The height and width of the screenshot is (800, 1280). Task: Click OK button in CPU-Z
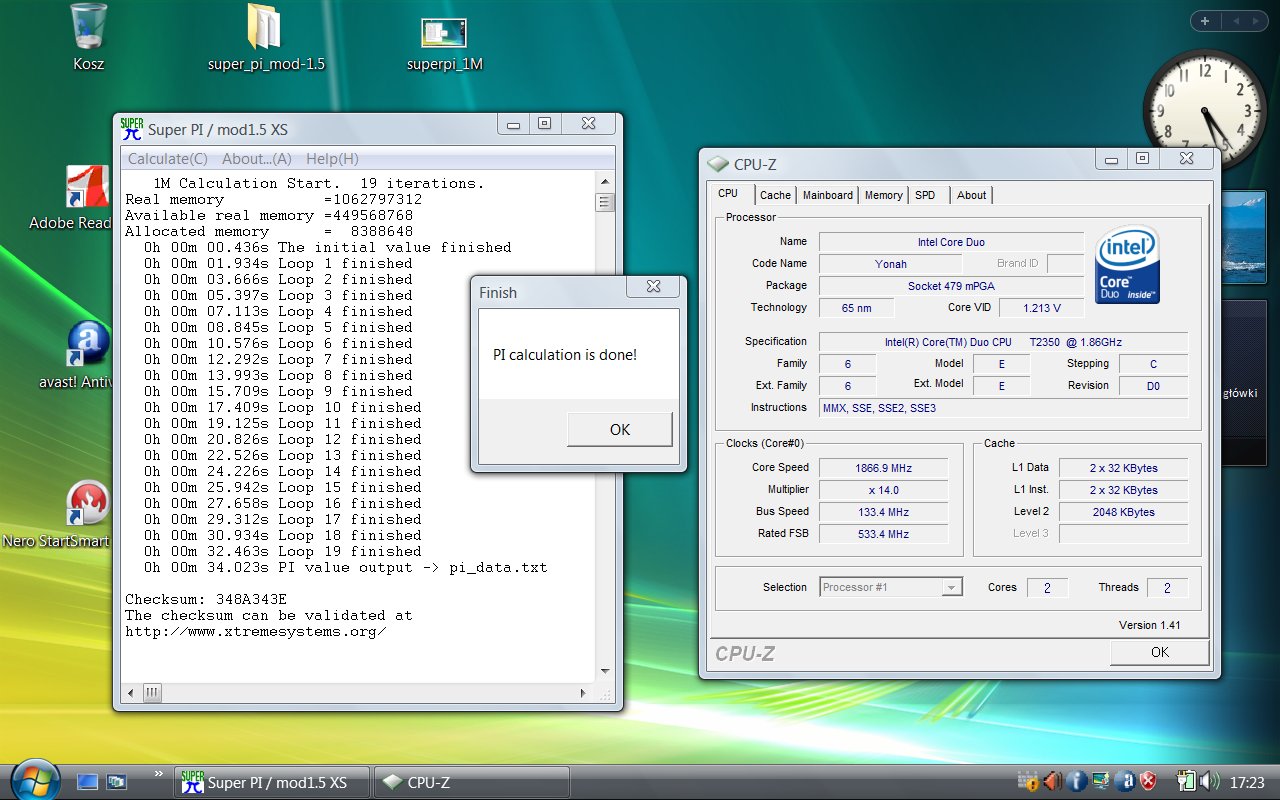(x=1159, y=652)
